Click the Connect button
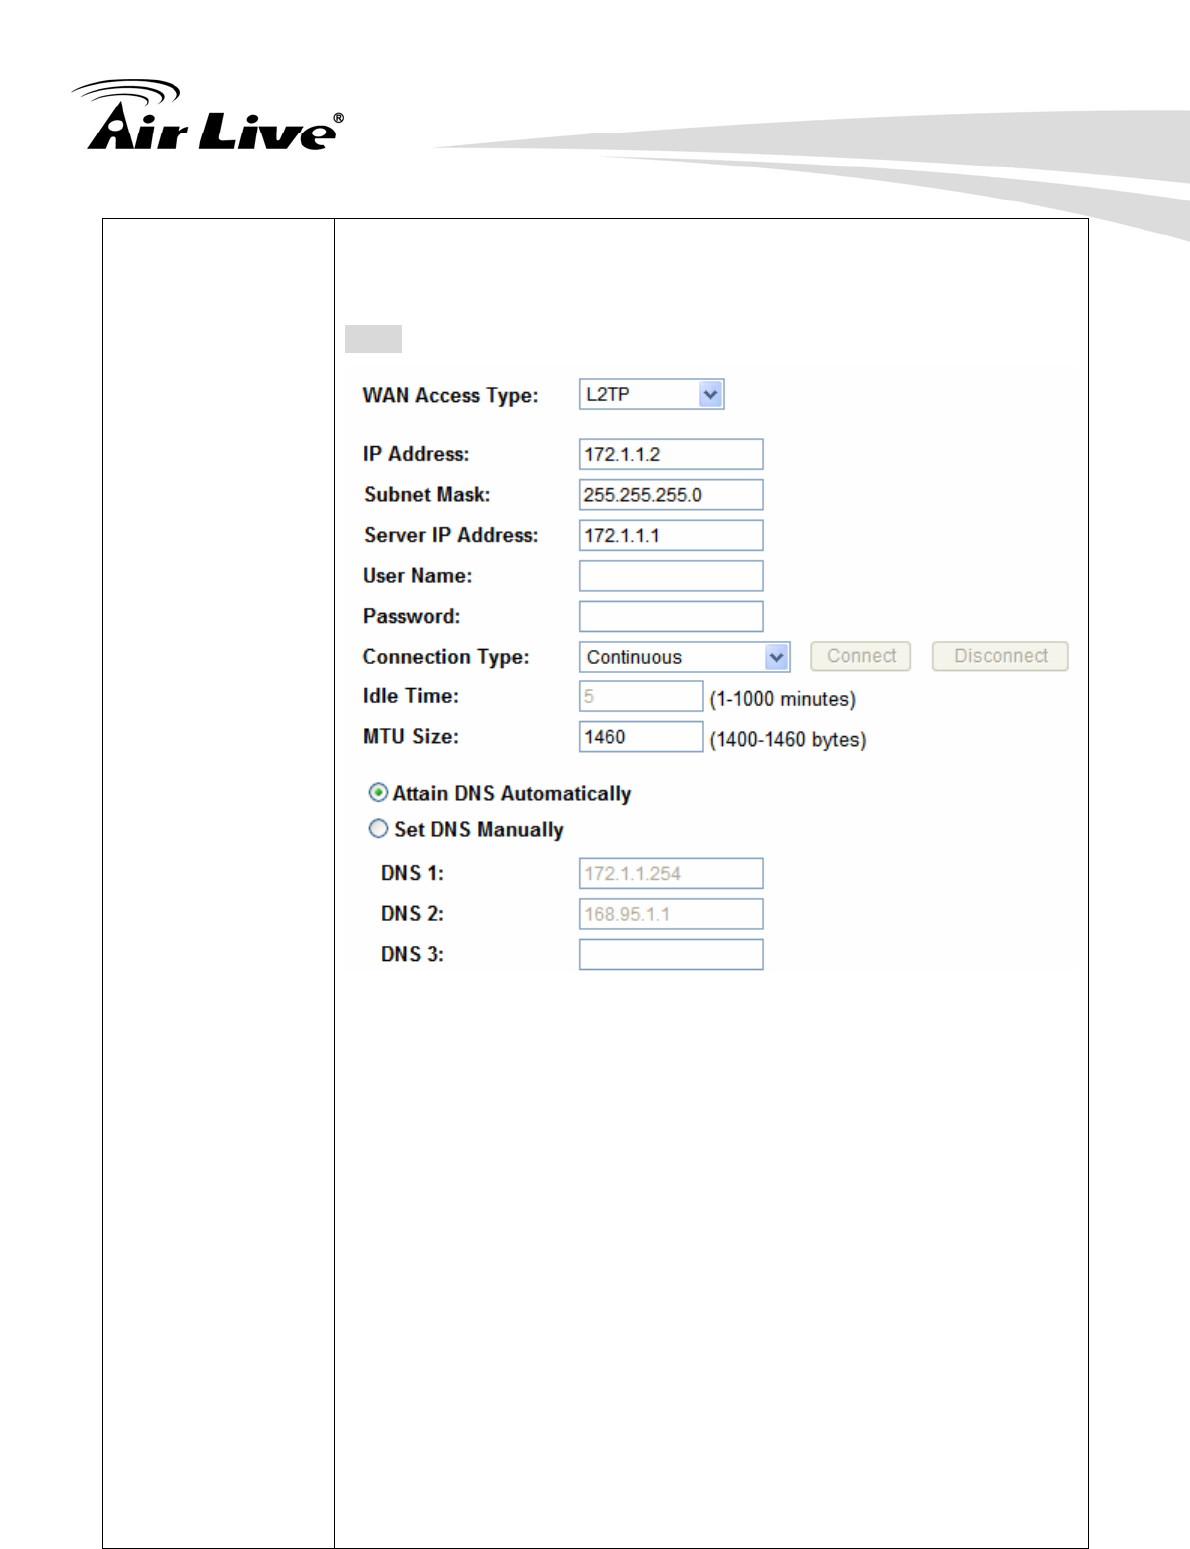1190x1549 pixels. tap(860, 656)
